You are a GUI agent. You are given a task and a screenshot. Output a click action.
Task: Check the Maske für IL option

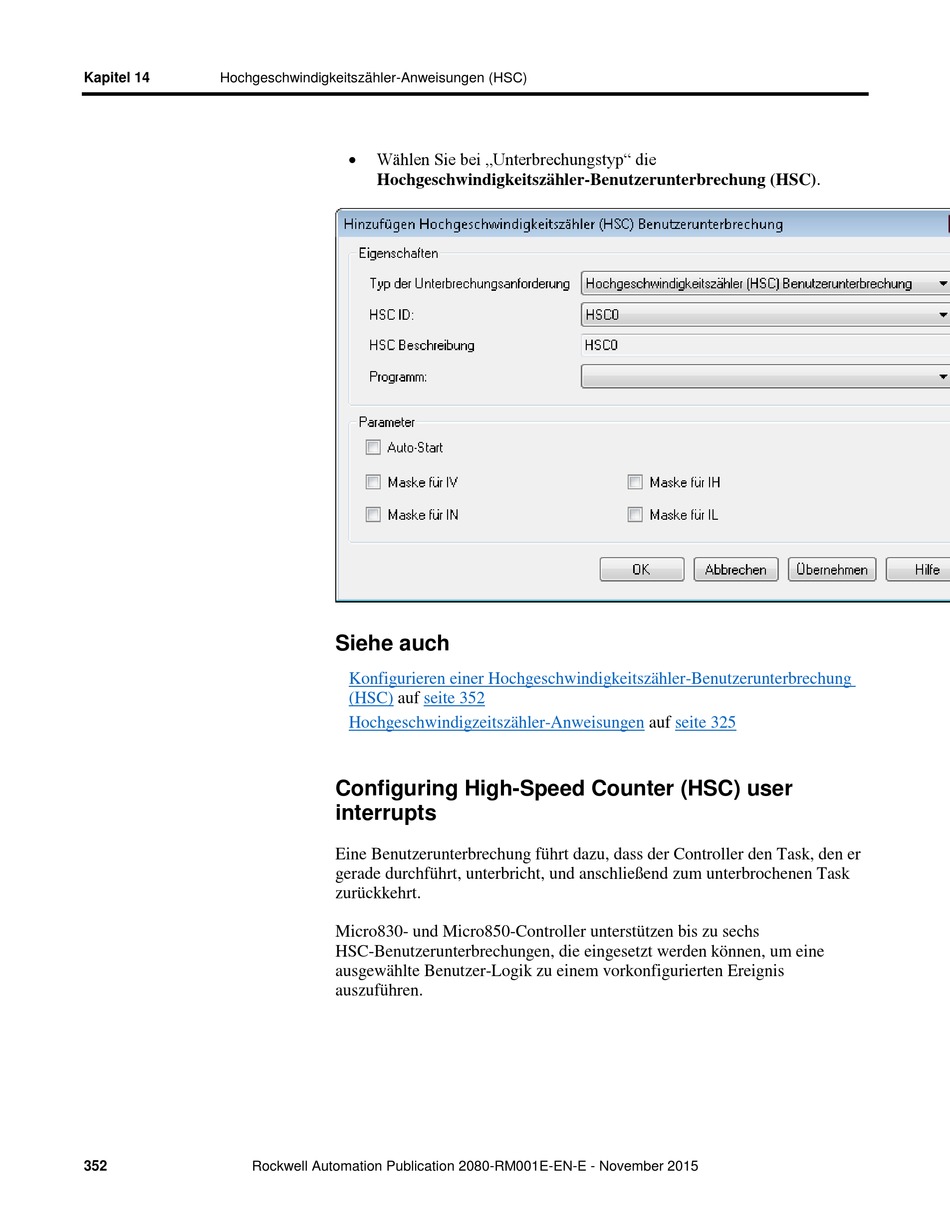click(635, 515)
